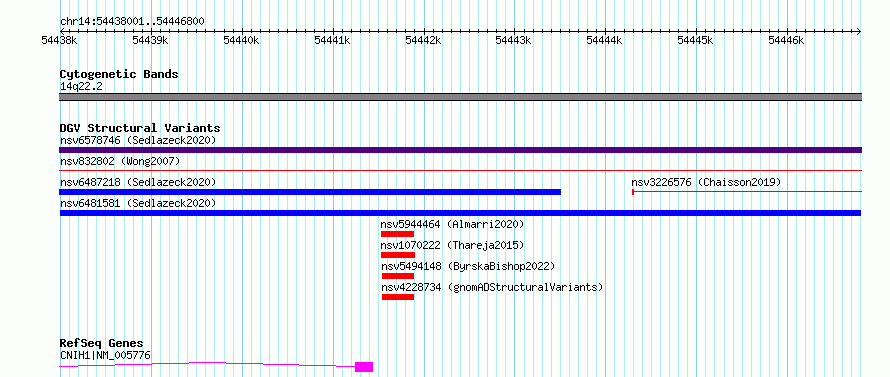Image resolution: width=890 pixels, height=377 pixels.
Task: Select the red nsv3226576 variant line
Action: (747, 192)
